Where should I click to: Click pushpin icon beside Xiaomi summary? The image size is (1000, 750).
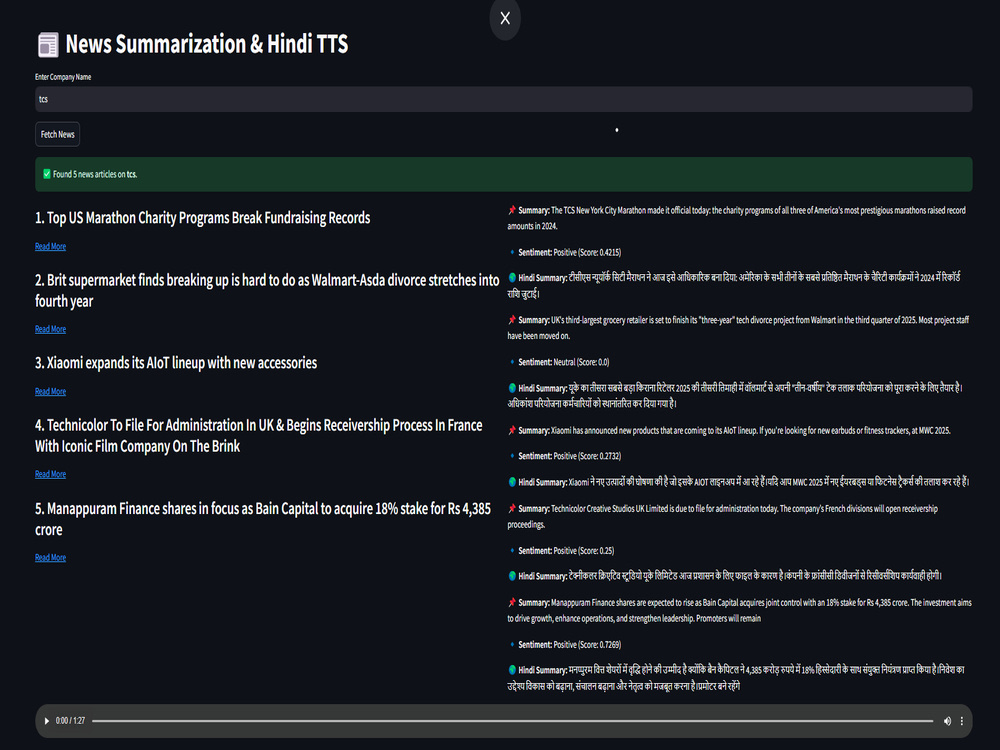(511, 430)
